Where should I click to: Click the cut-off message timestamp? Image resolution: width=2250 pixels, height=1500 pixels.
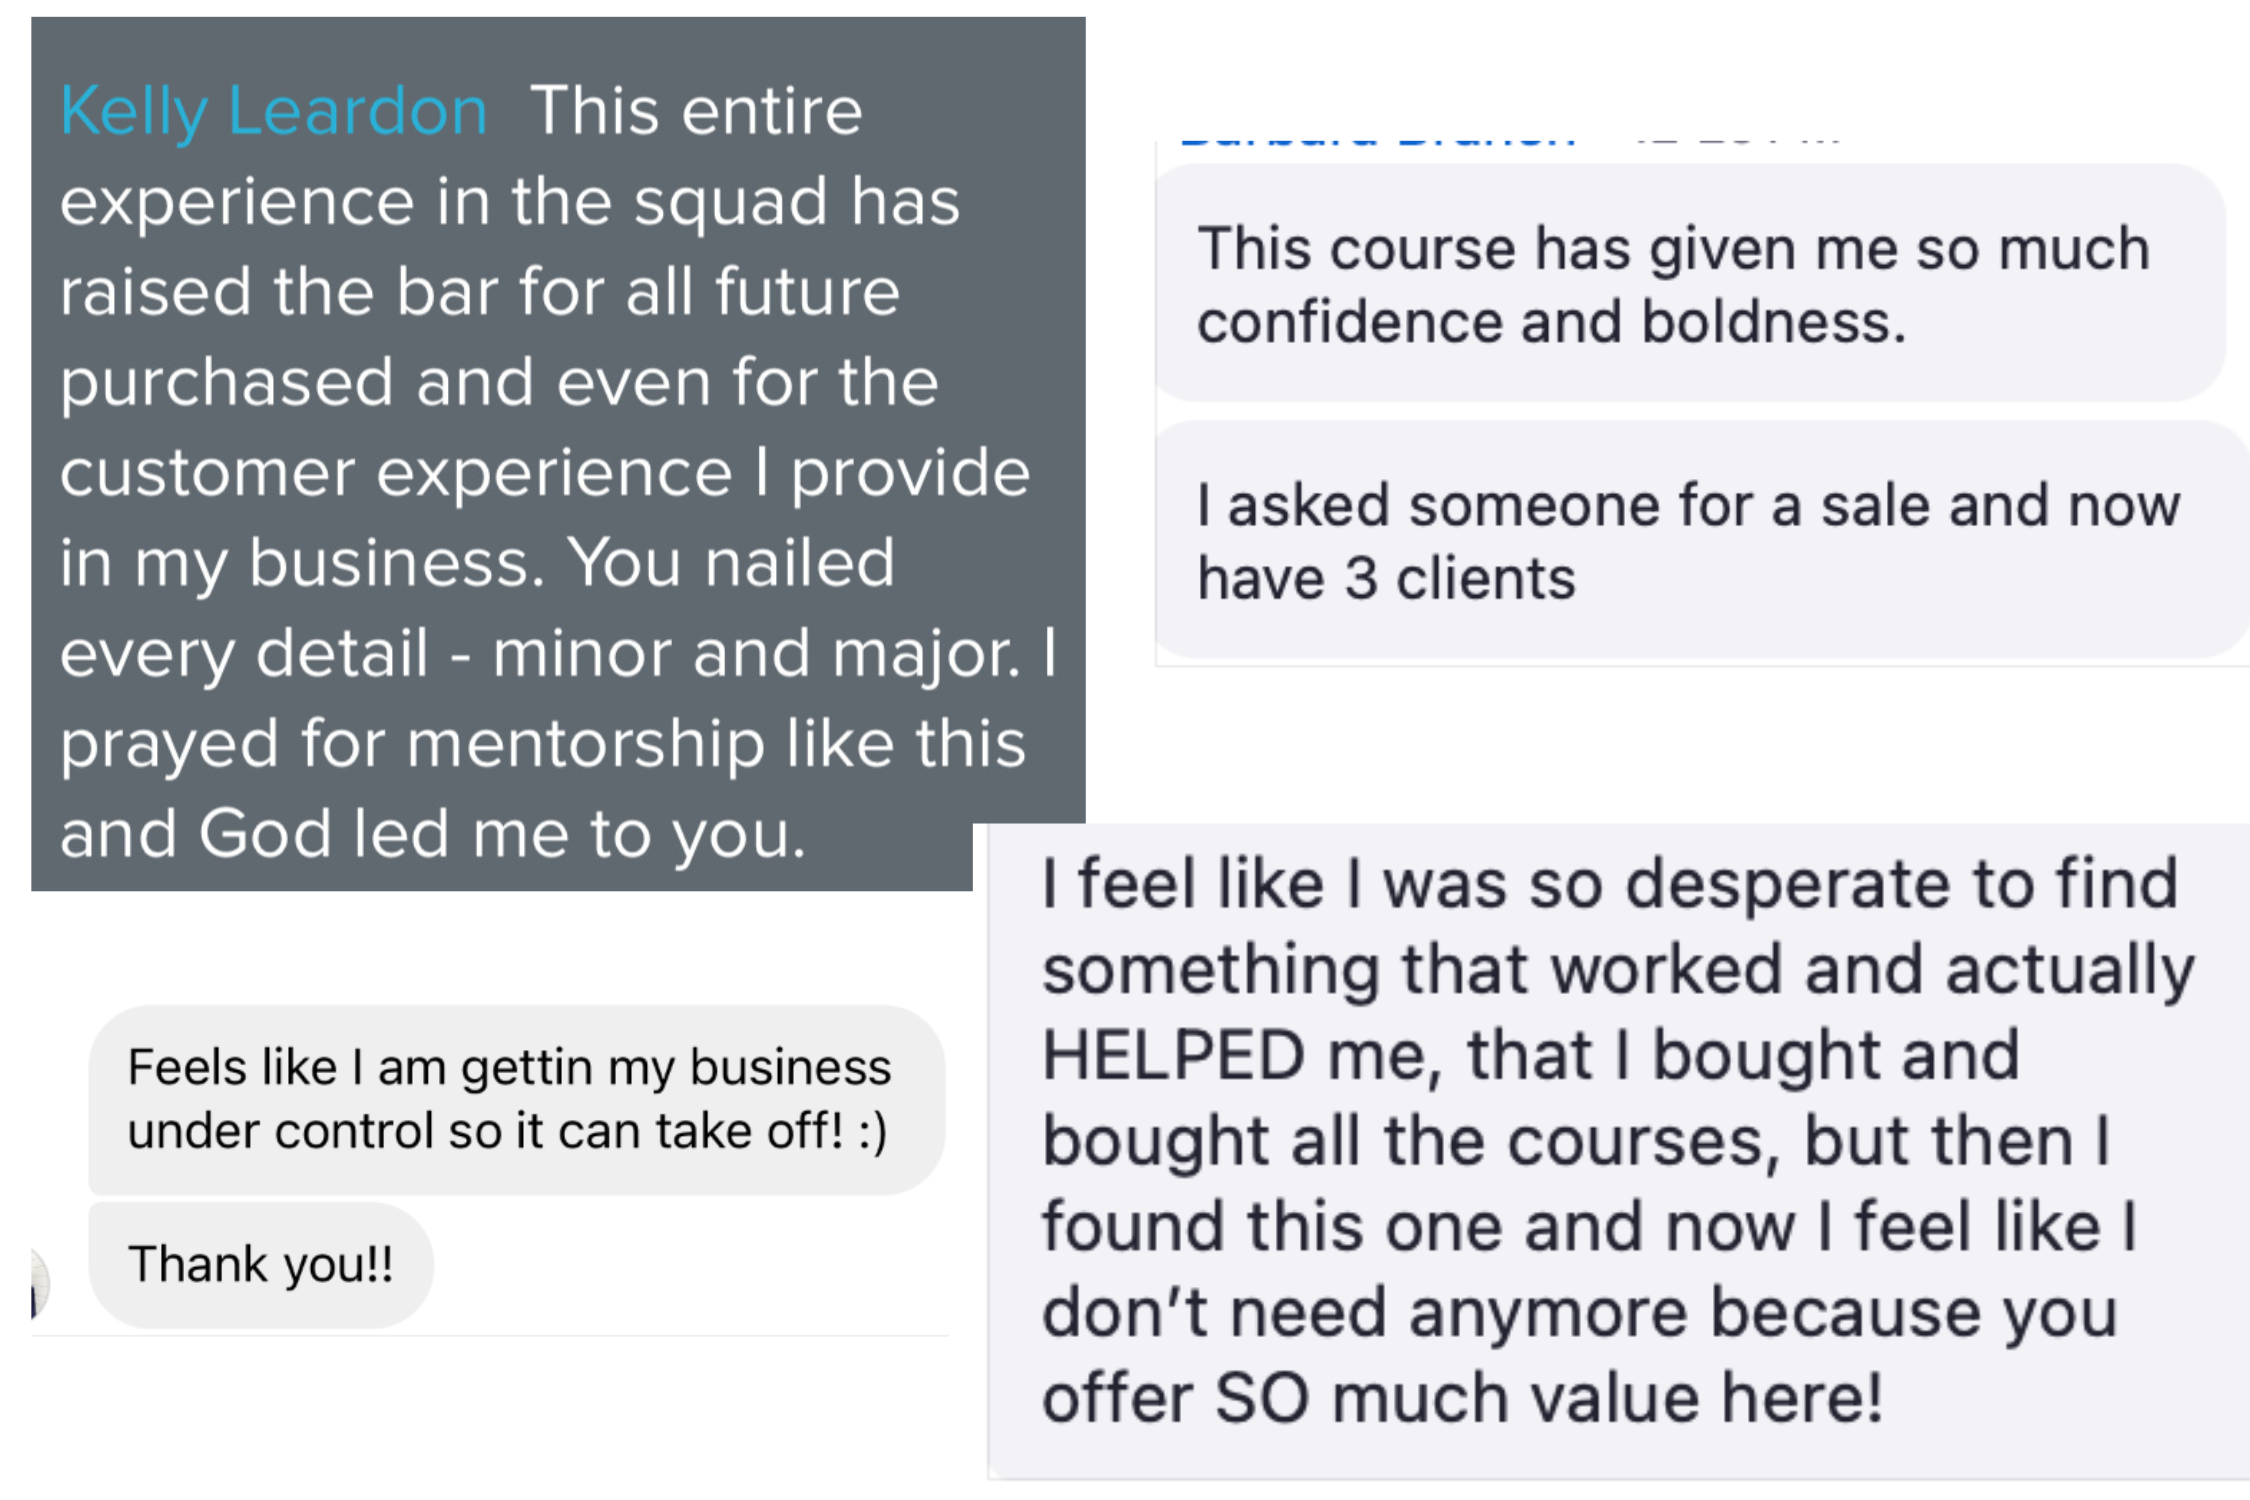[1738, 141]
